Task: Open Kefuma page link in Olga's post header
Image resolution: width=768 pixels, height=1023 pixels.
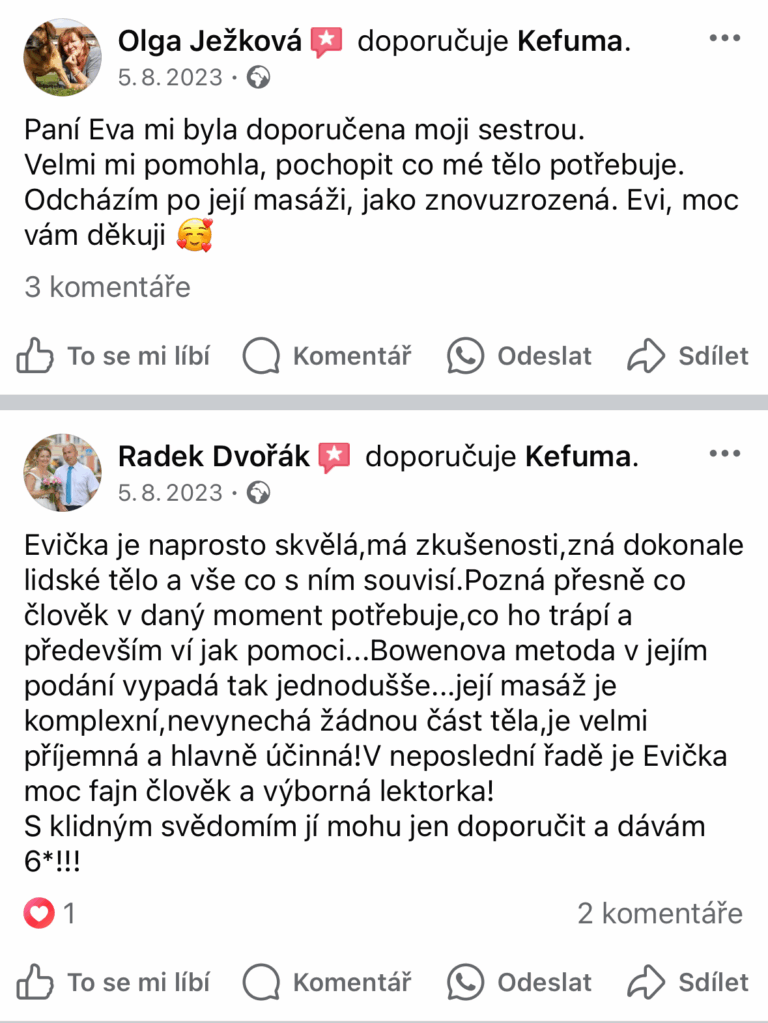Action: (570, 41)
